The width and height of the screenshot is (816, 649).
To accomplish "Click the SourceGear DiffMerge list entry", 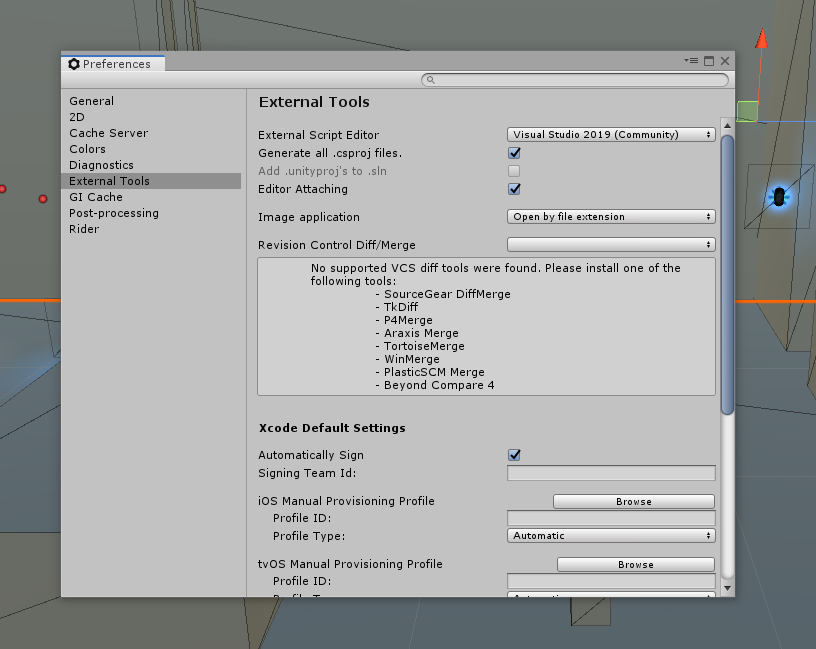I will click(447, 294).
